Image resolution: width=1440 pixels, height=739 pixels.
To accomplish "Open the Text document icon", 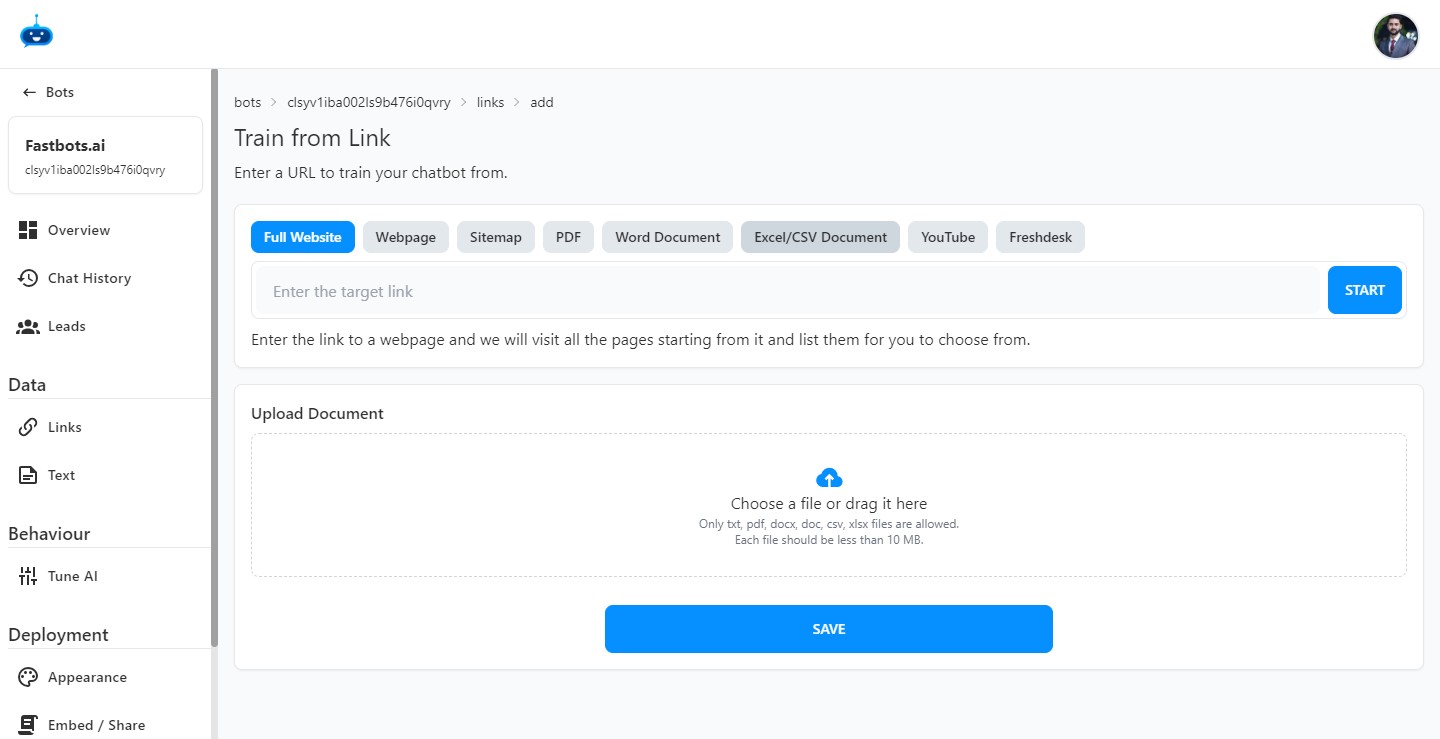I will pos(28,475).
